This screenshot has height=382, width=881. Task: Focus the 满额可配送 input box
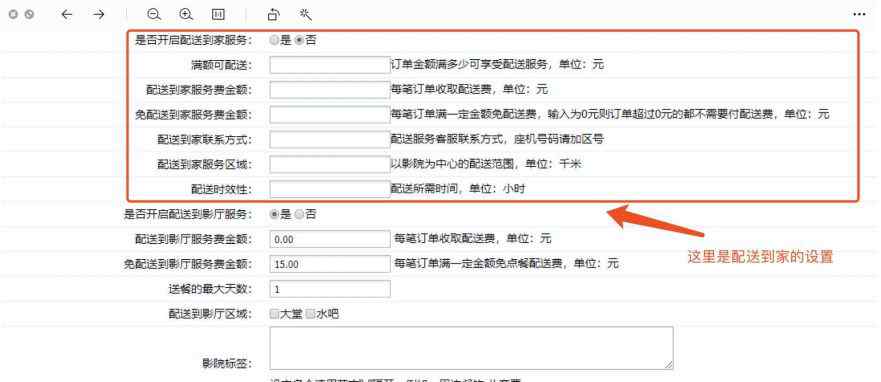click(330, 65)
